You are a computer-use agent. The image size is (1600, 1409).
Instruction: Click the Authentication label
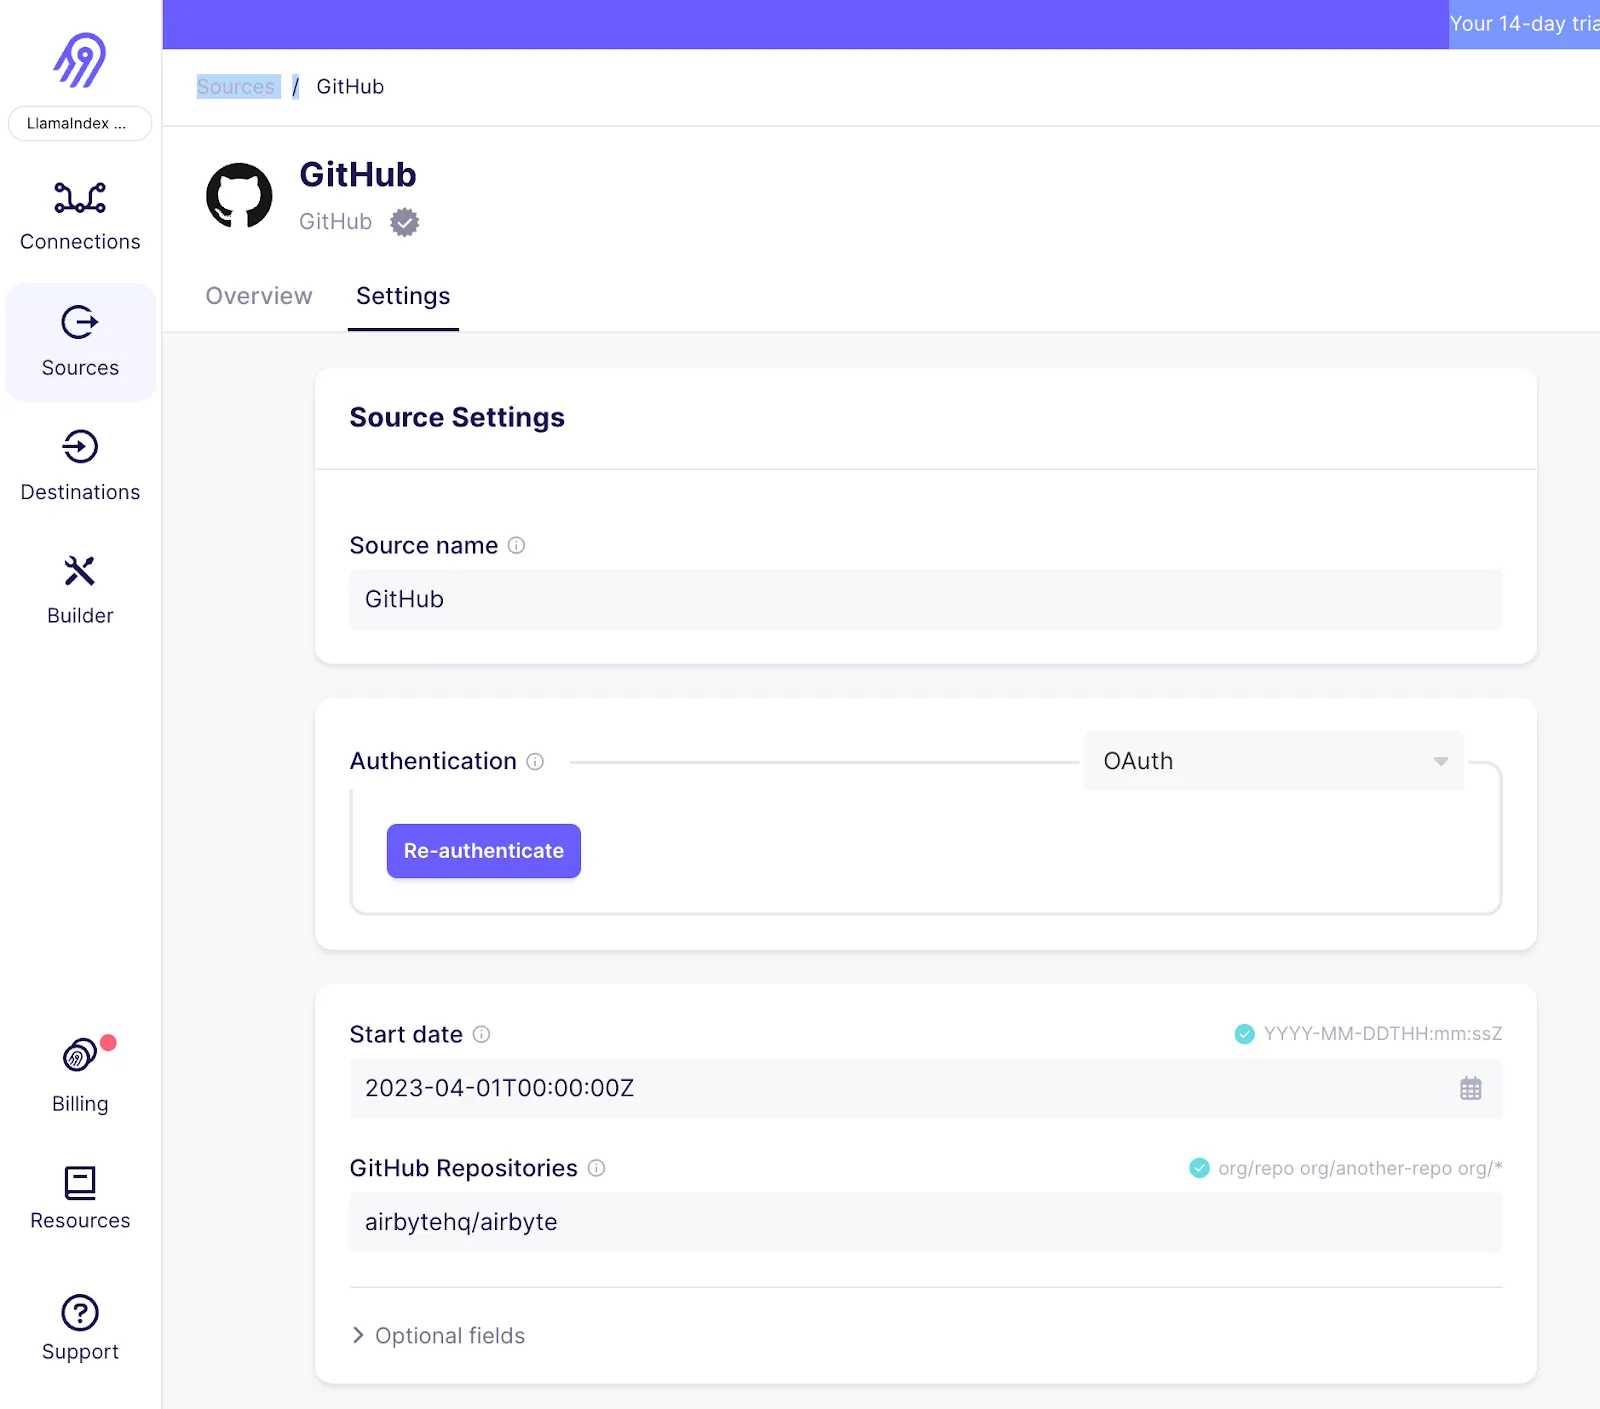tap(433, 761)
